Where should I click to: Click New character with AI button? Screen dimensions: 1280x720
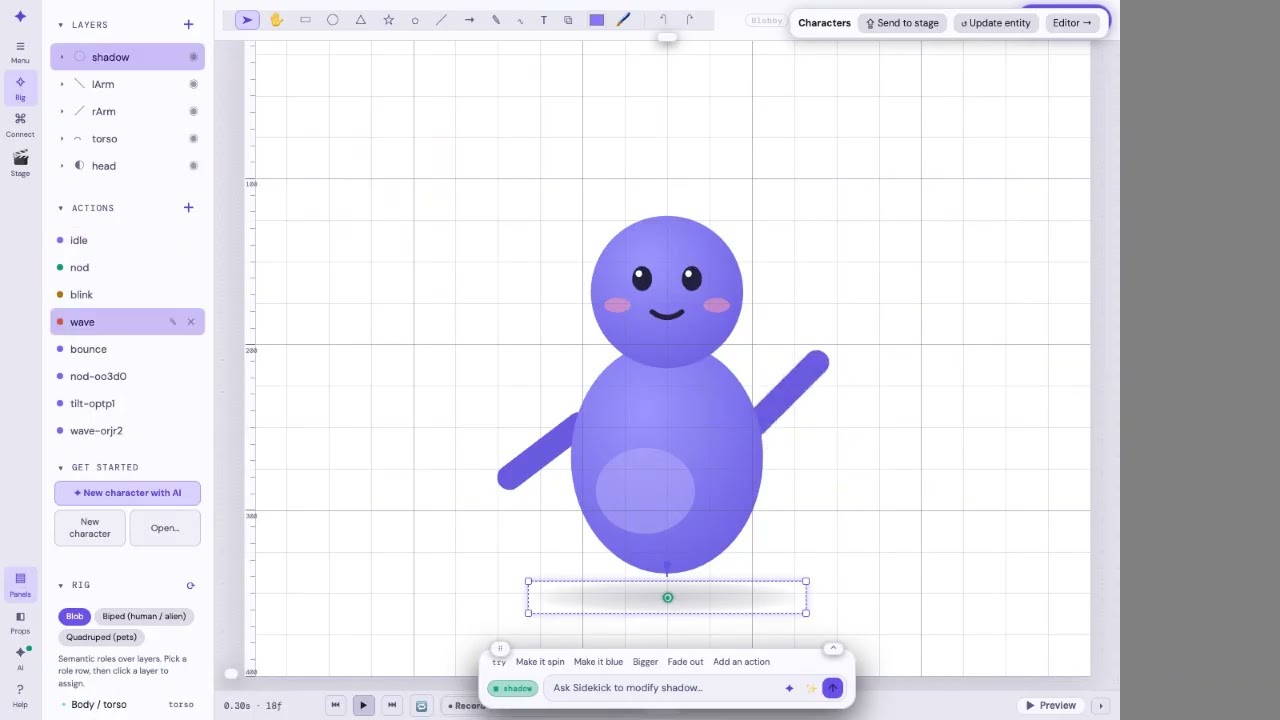[127, 493]
